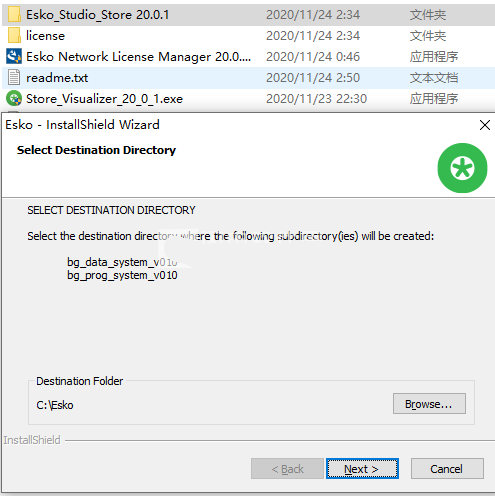Click the 文本文档 type cell
495x496 pixels.
point(434,78)
